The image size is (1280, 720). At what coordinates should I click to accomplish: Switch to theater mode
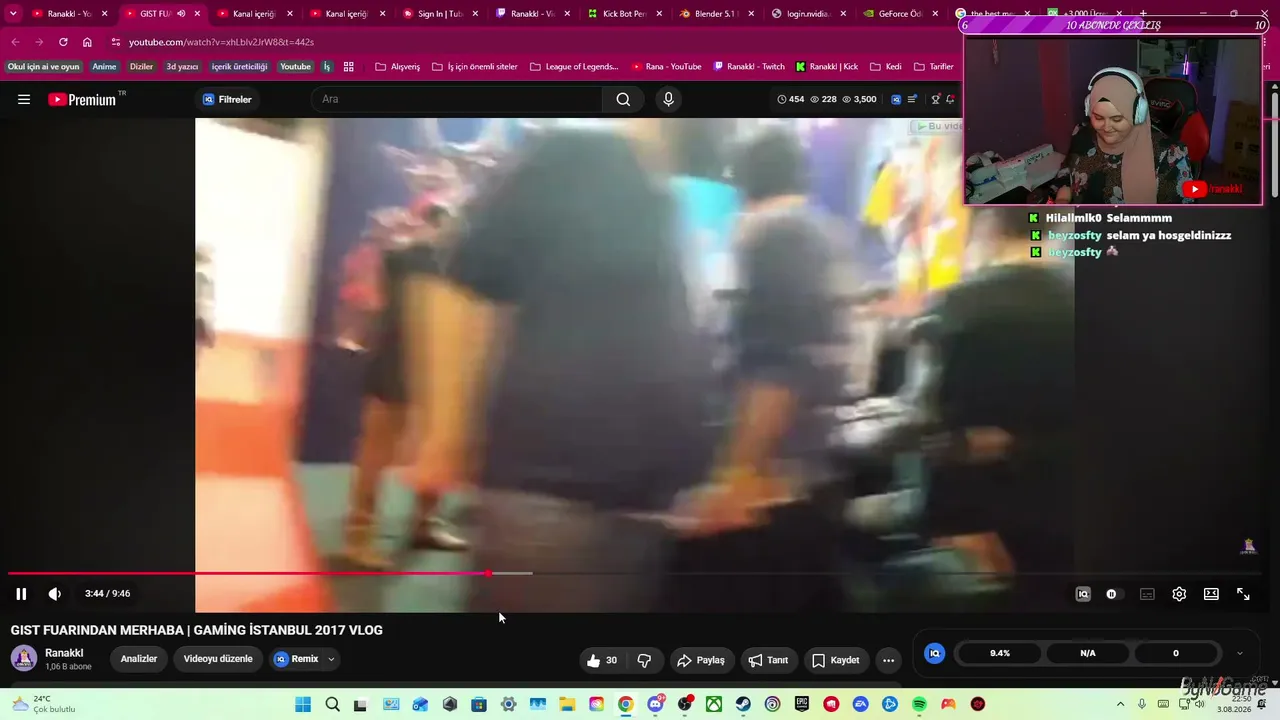tap(1211, 594)
